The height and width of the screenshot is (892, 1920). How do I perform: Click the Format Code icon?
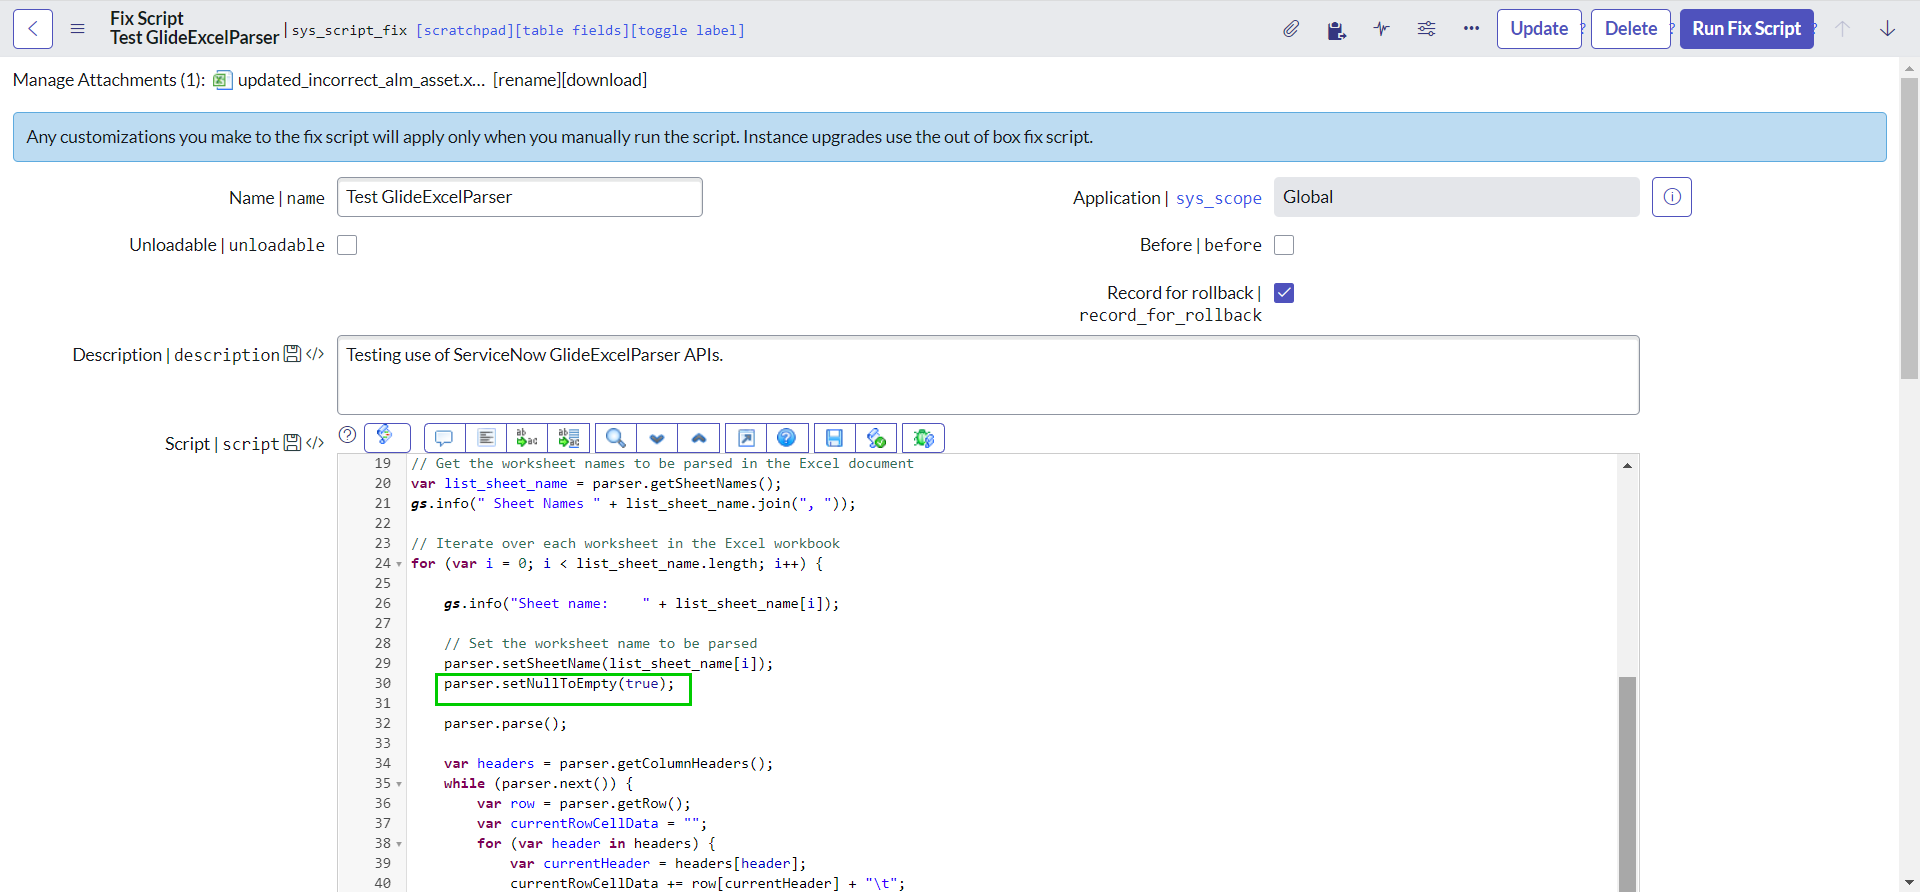coord(486,438)
